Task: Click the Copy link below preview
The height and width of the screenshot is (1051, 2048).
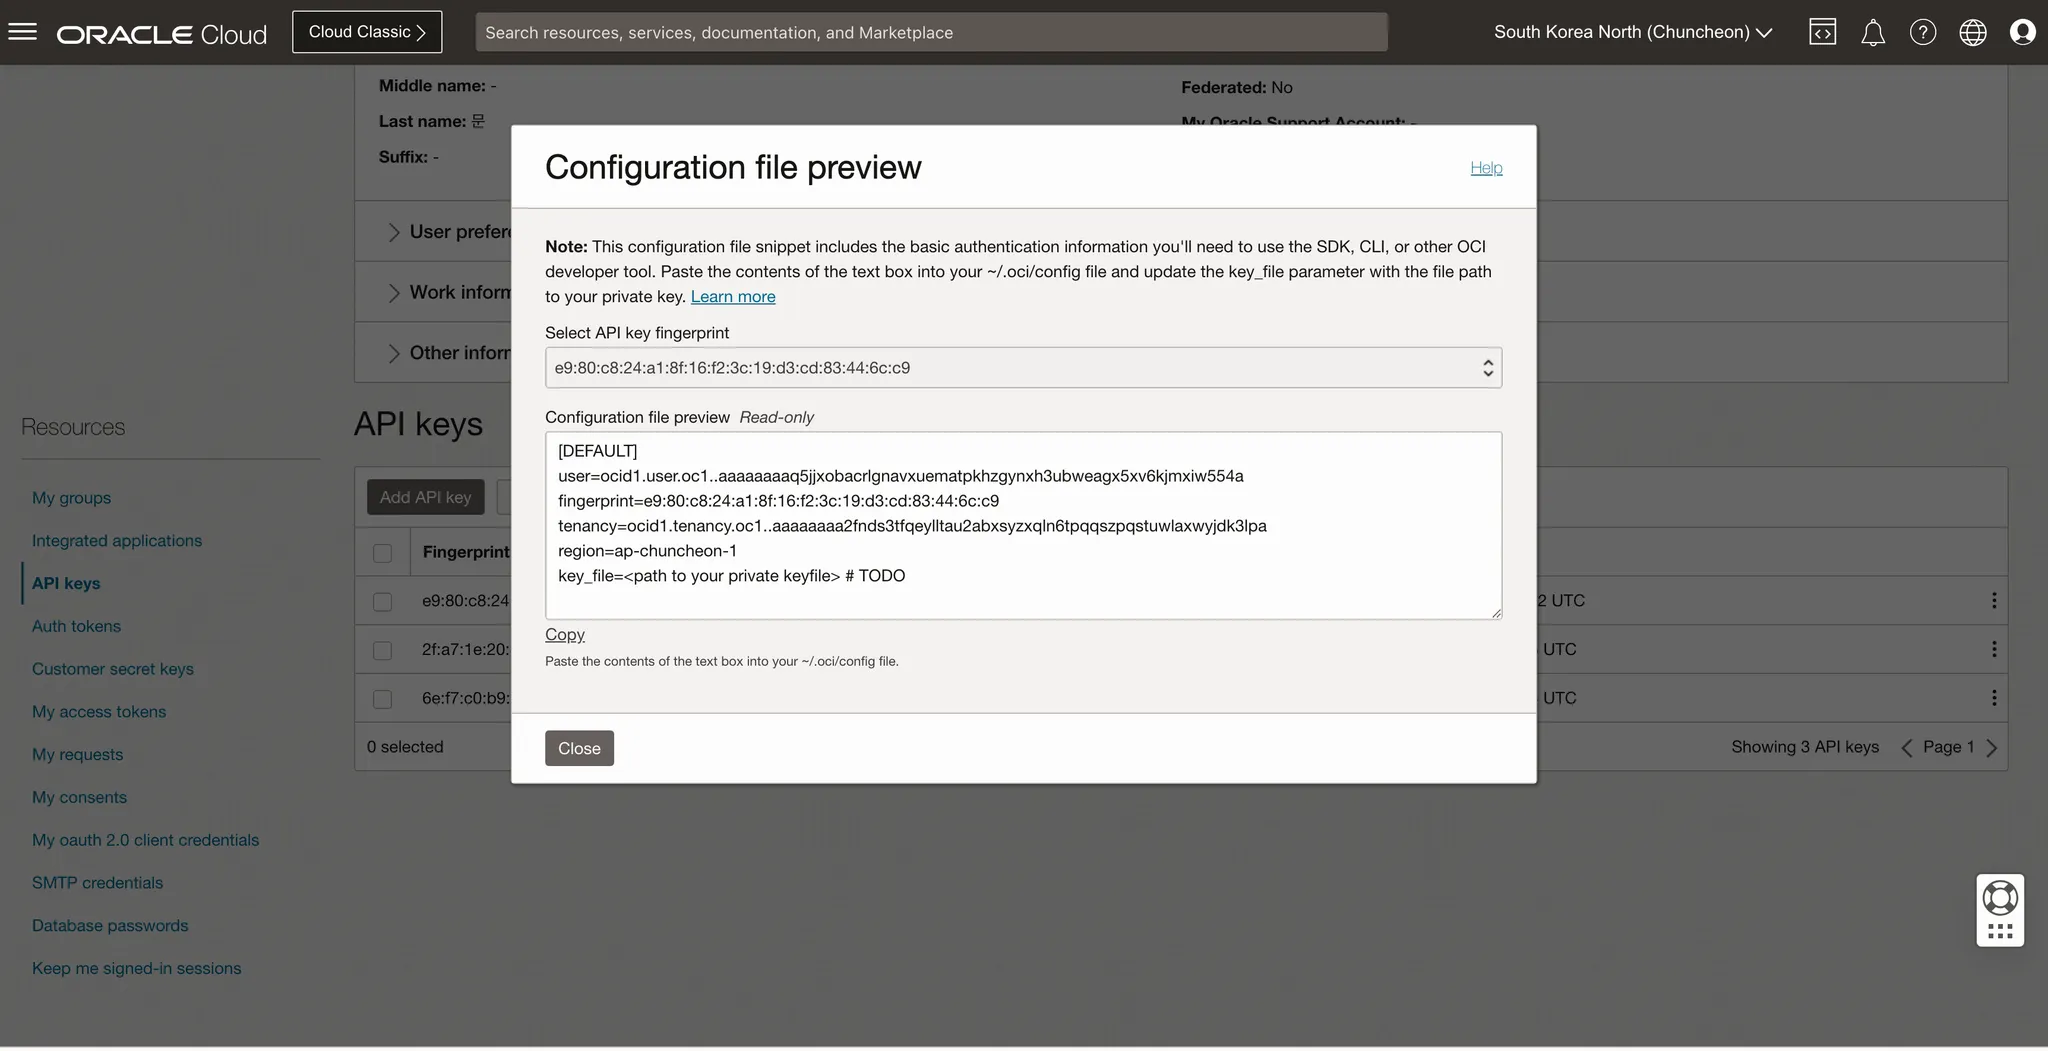Action: pos(564,634)
